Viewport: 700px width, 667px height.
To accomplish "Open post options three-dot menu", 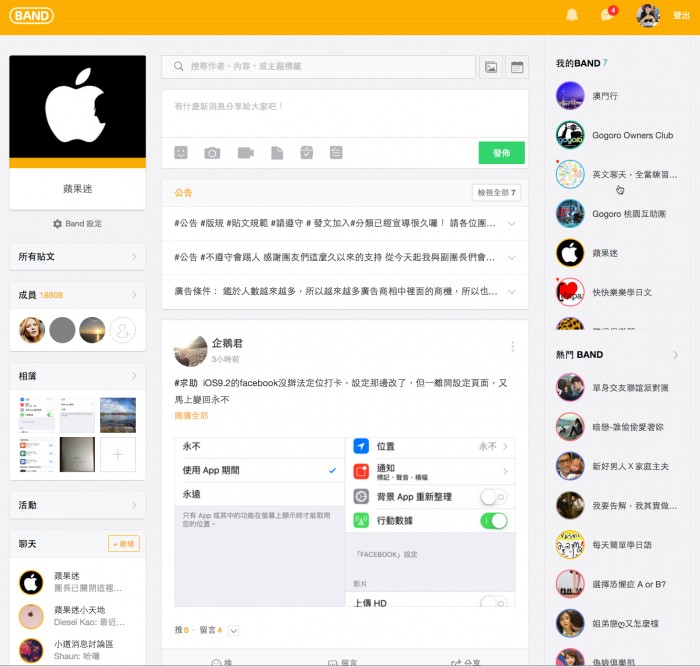I will click(x=512, y=346).
